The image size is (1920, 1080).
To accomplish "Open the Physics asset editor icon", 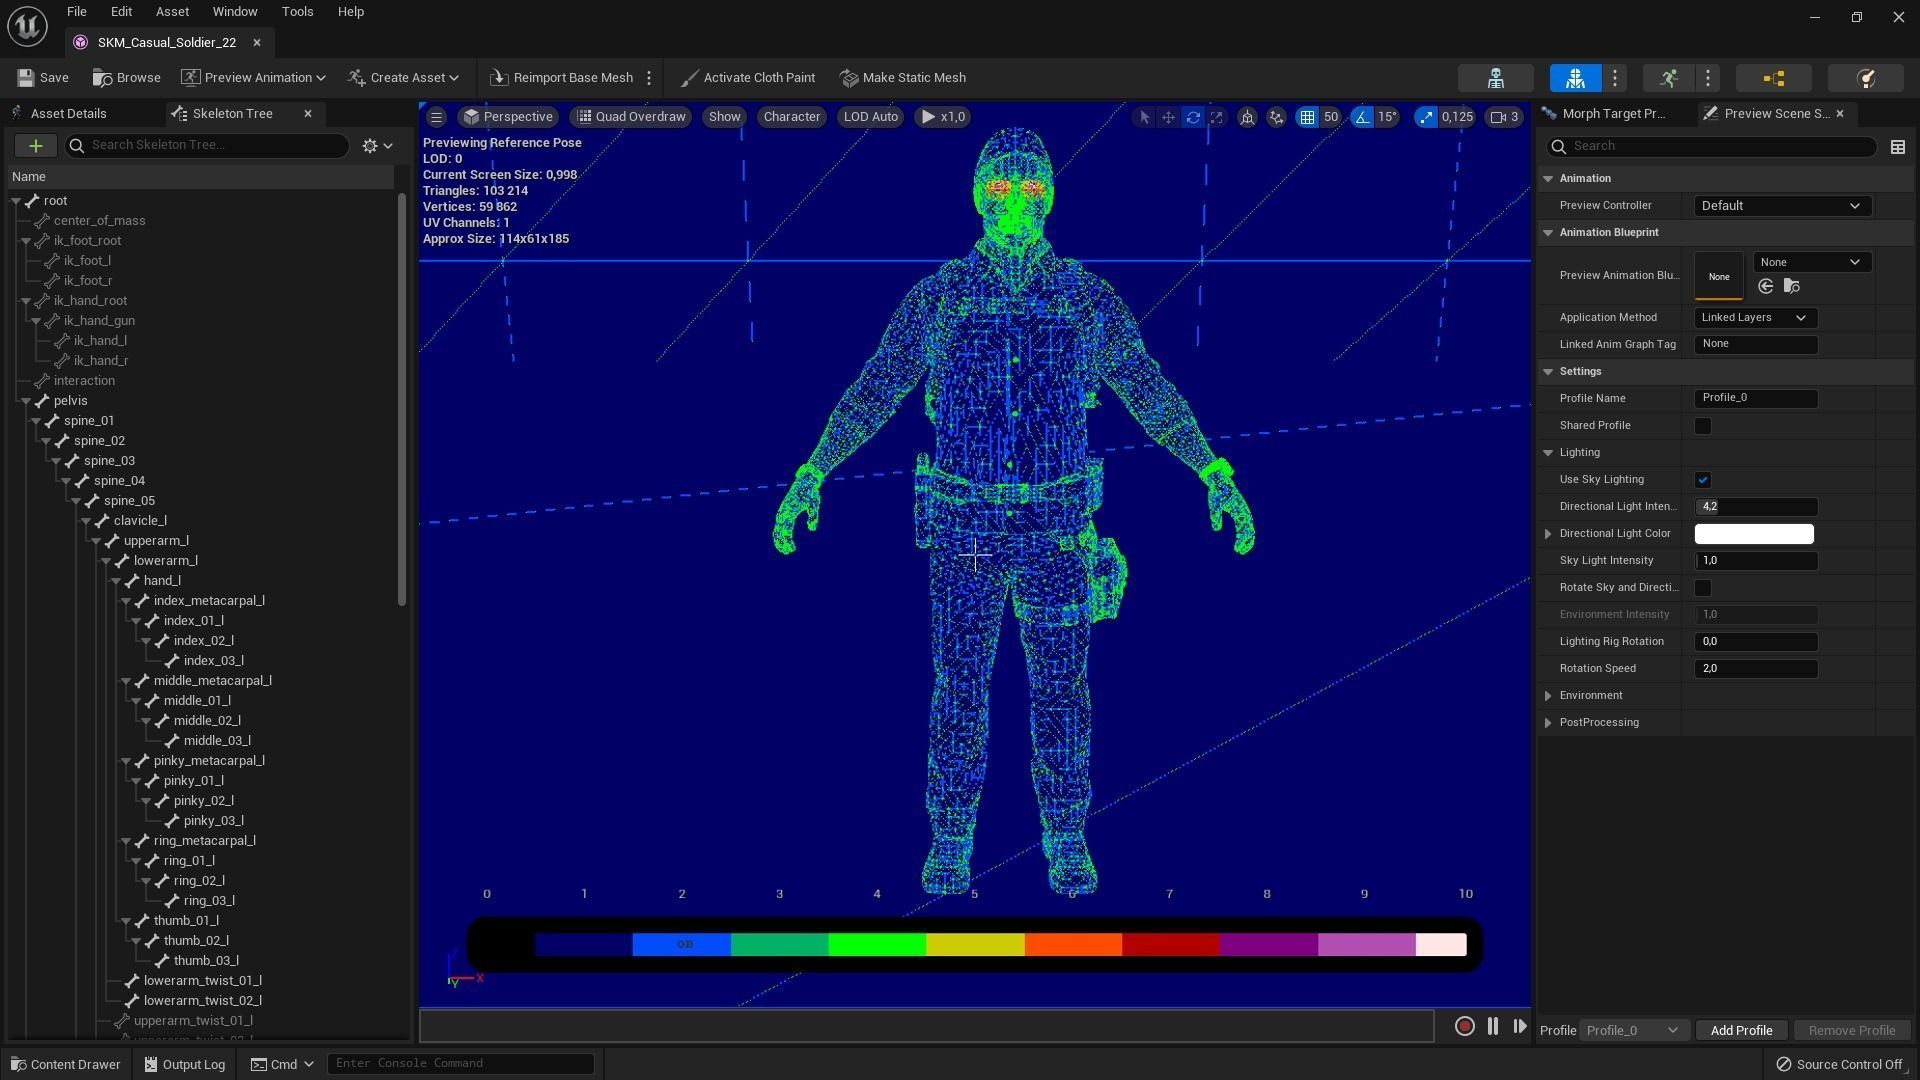I will (x=1865, y=78).
